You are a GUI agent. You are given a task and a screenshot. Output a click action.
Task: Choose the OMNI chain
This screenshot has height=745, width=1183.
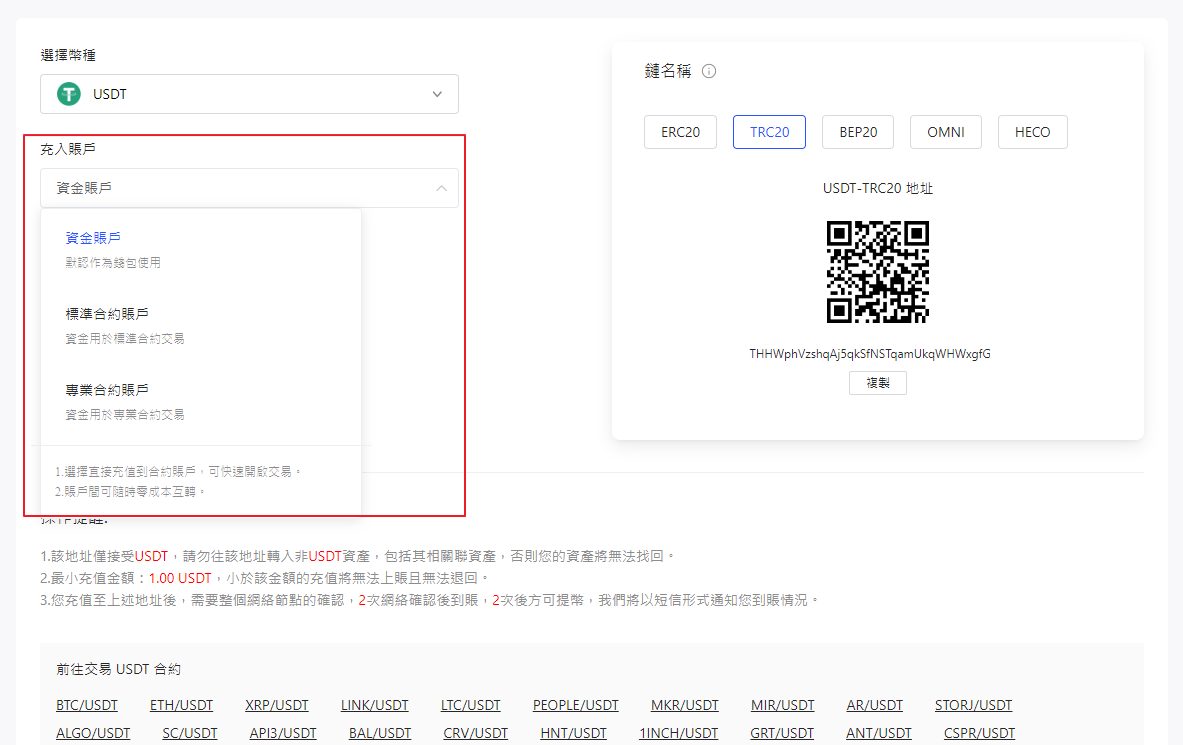point(945,132)
